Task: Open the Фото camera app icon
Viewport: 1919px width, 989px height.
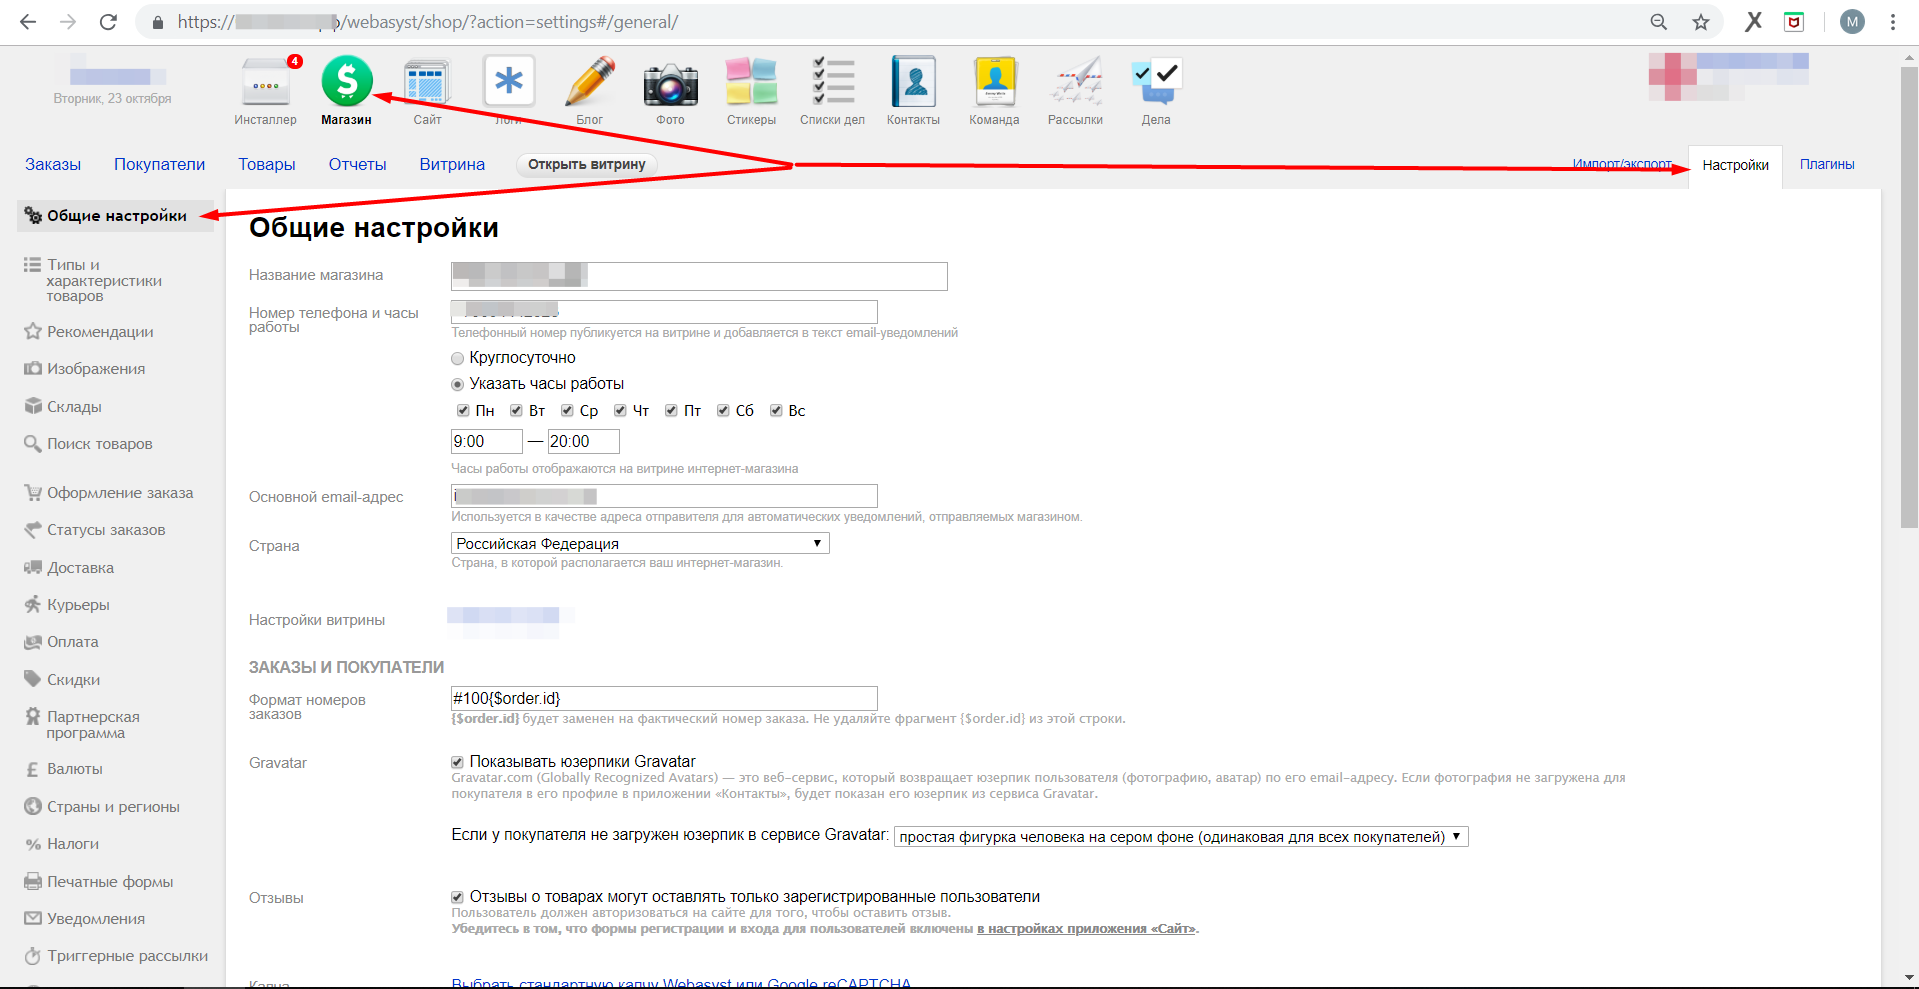Action: pyautogui.click(x=670, y=84)
